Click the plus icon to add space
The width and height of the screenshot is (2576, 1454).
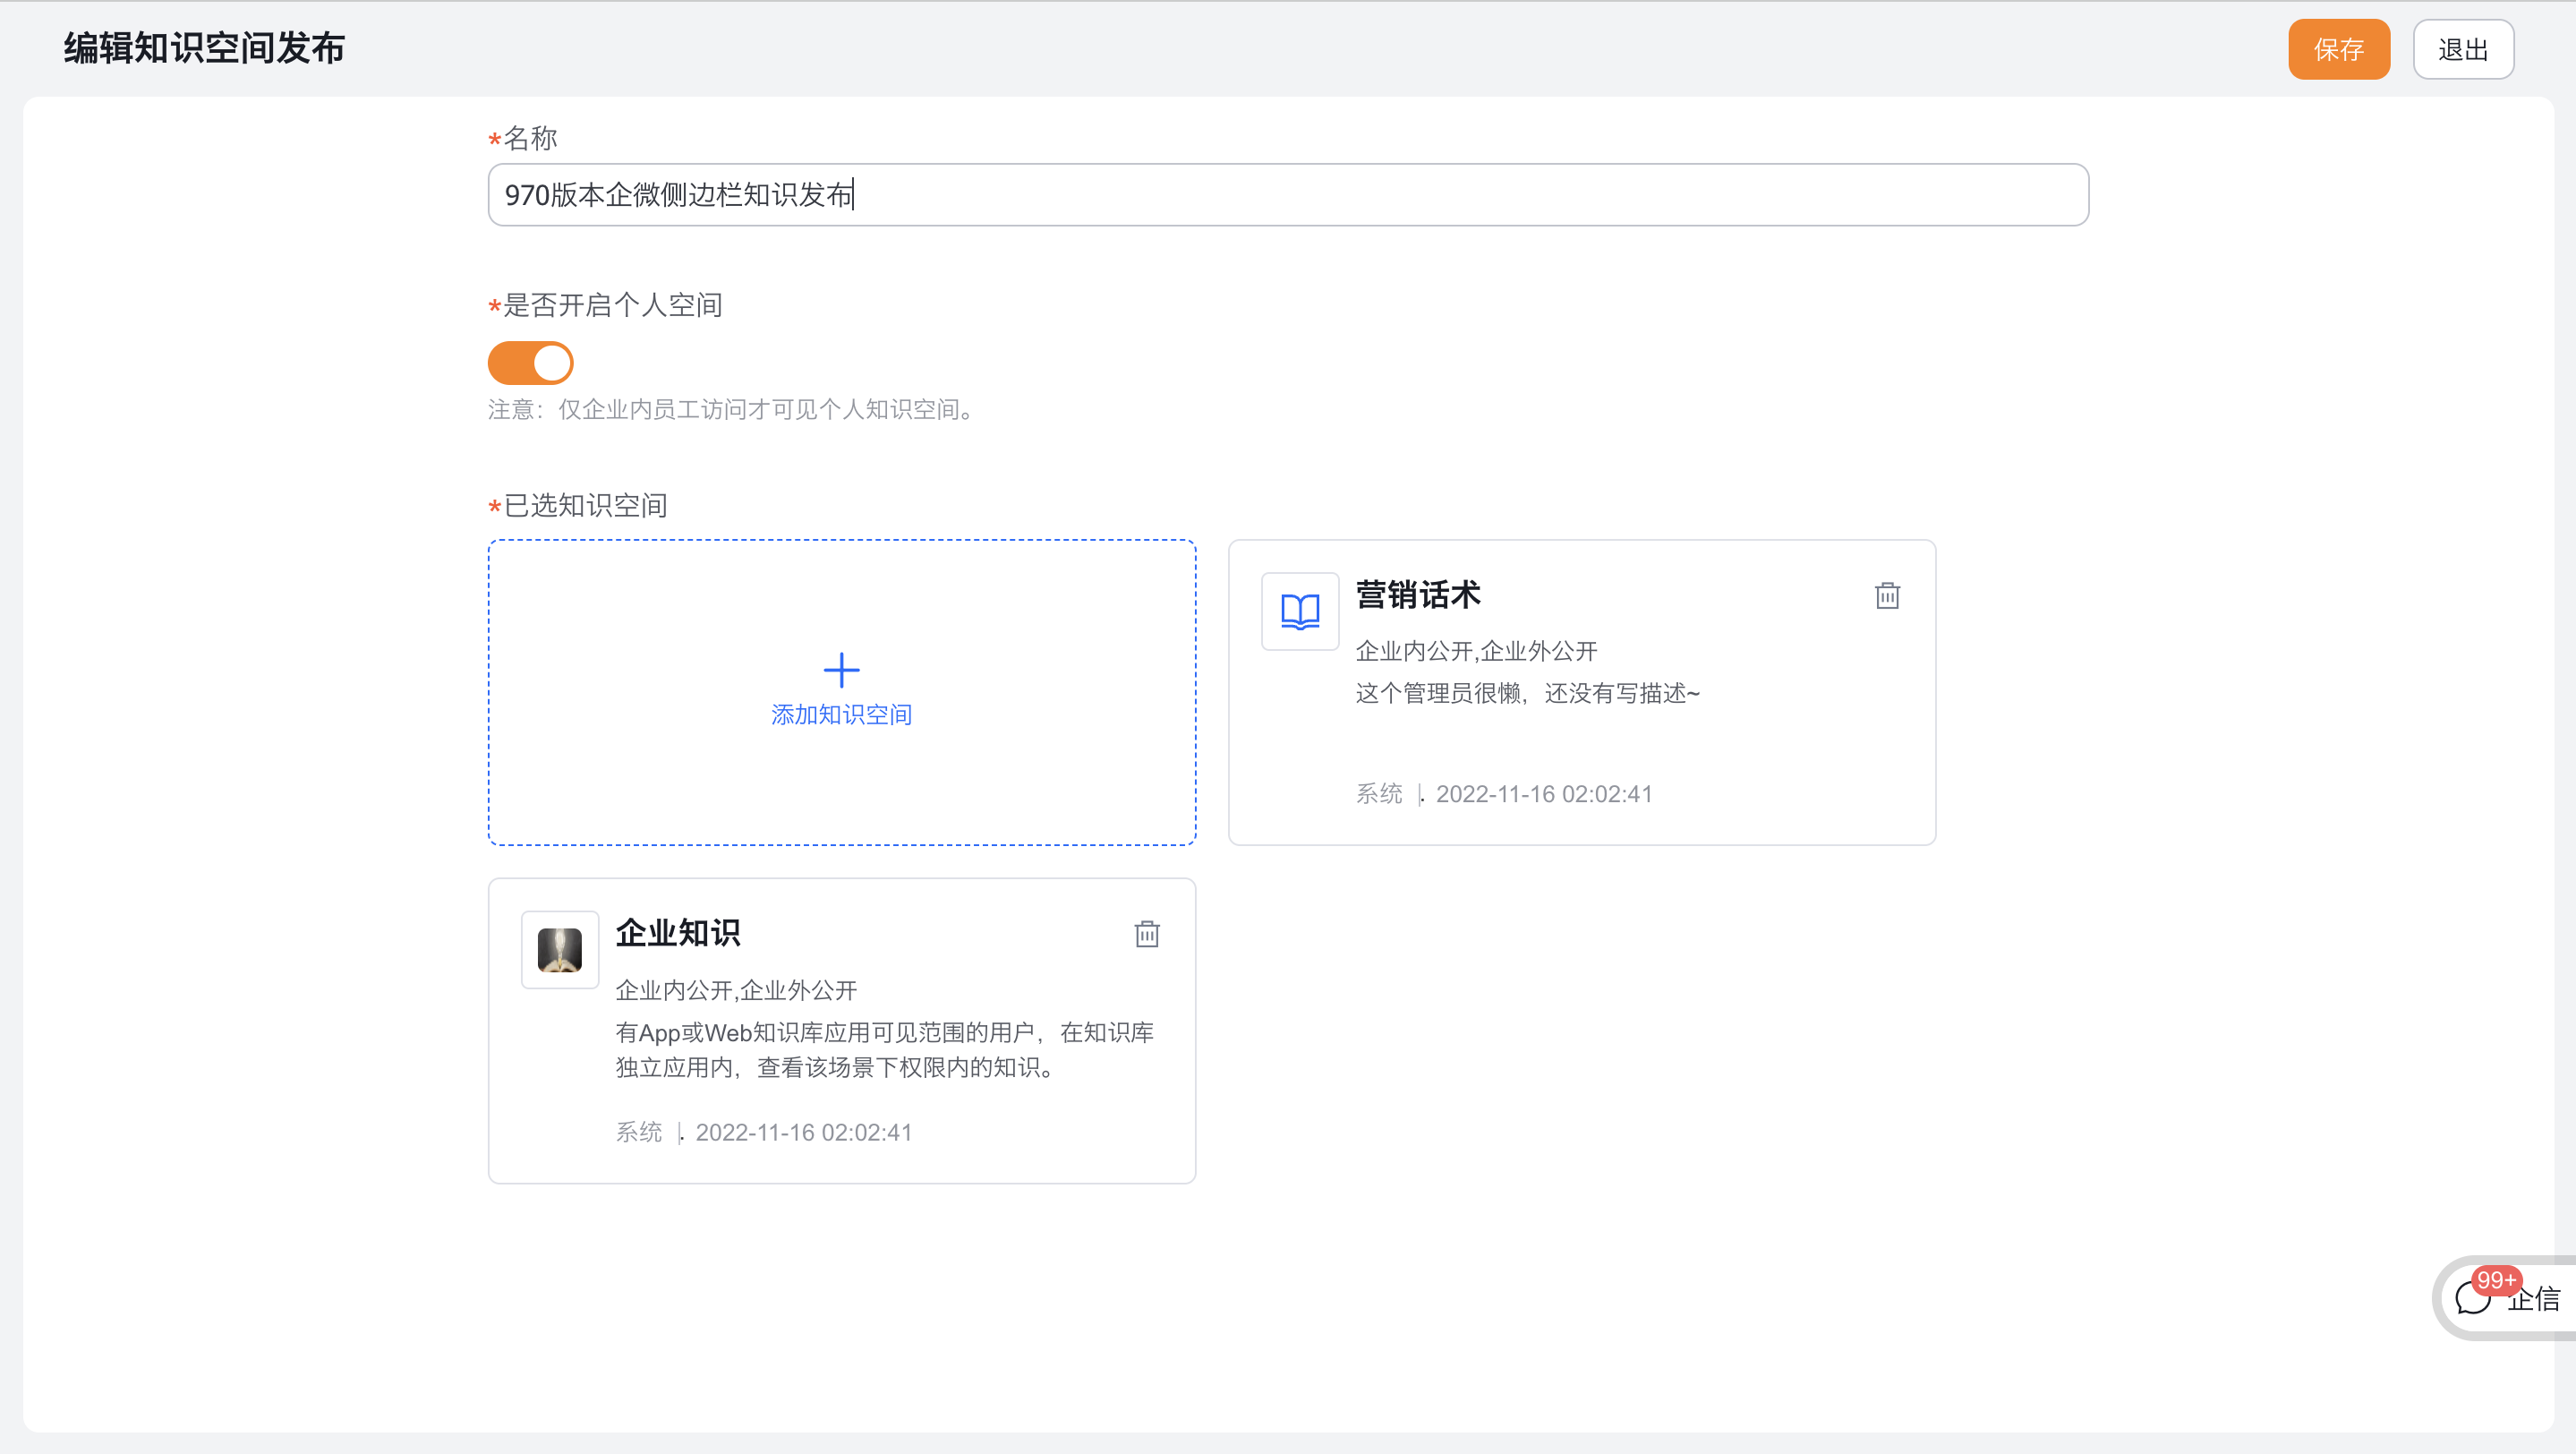click(x=841, y=670)
